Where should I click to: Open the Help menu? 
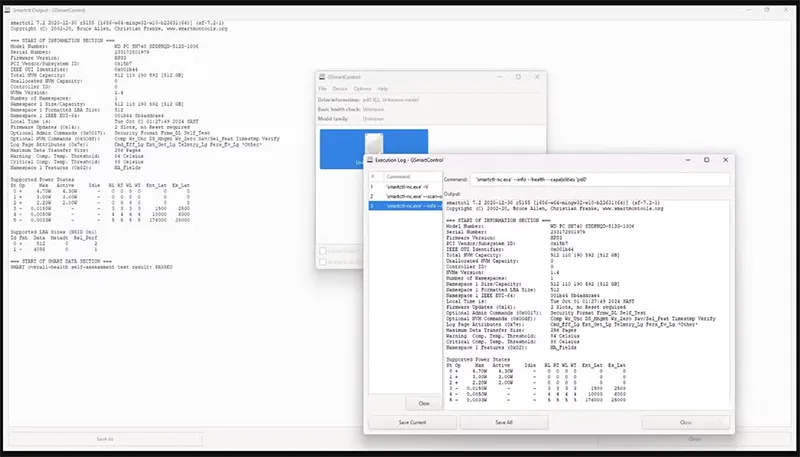click(385, 89)
